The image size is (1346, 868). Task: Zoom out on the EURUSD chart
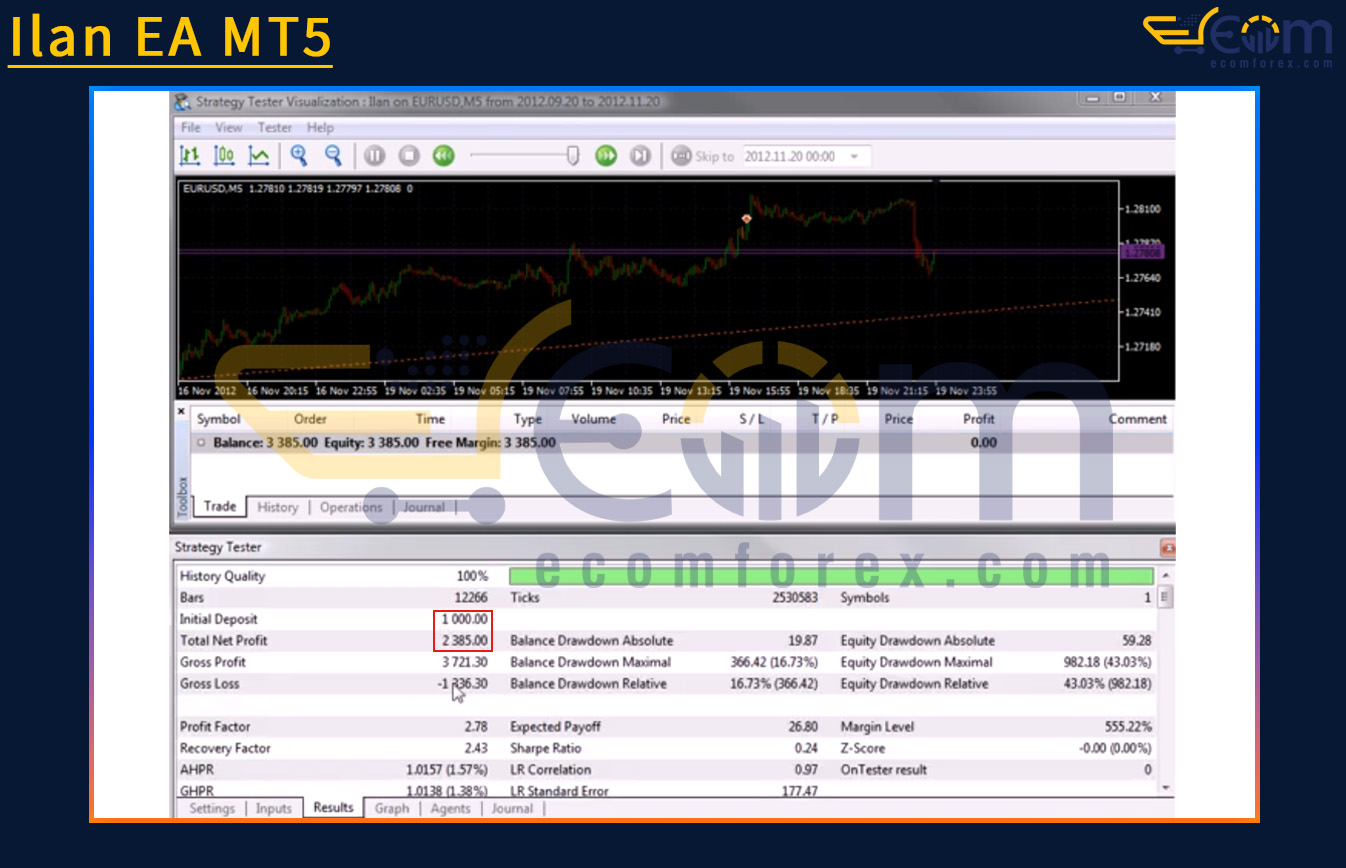tap(333, 156)
